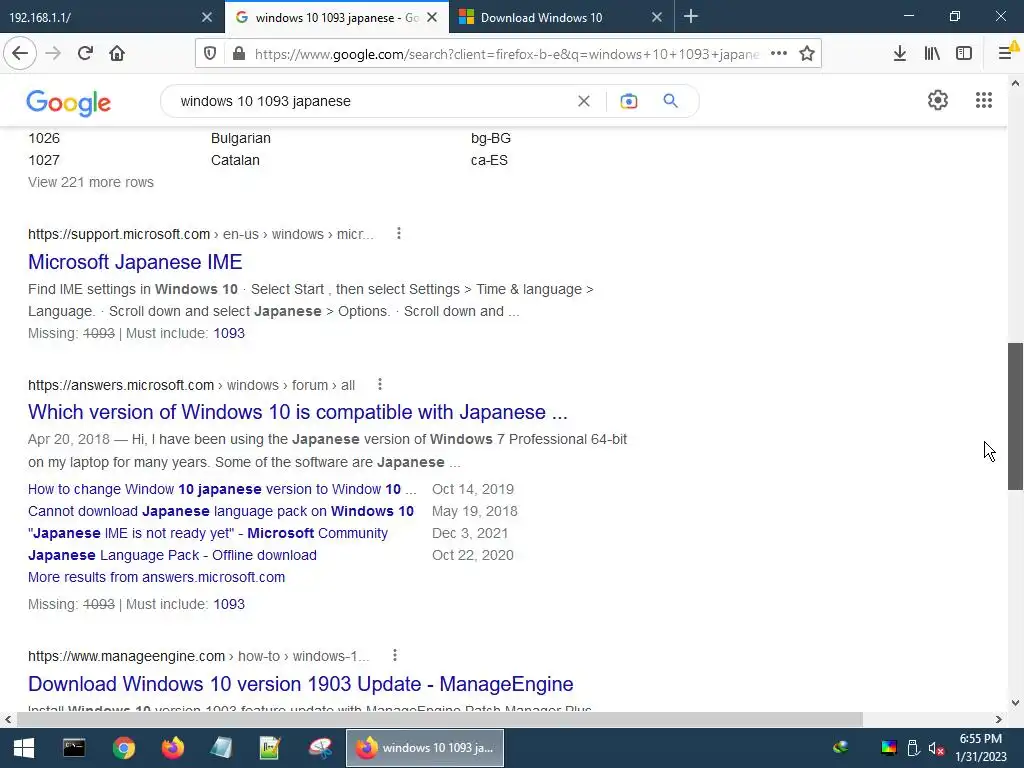Click the muted volume tray icon
This screenshot has height=768, width=1024.
pos(936,748)
